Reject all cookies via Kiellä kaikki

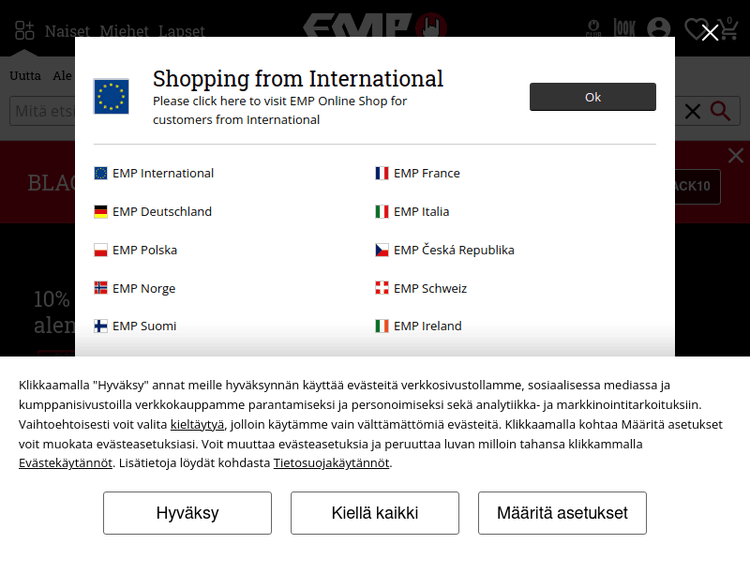[x=375, y=513]
